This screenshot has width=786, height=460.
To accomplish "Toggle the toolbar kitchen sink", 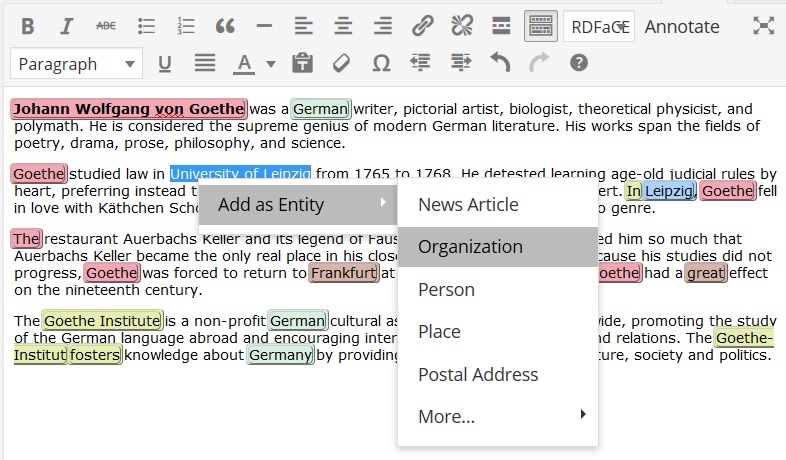I will coord(540,26).
